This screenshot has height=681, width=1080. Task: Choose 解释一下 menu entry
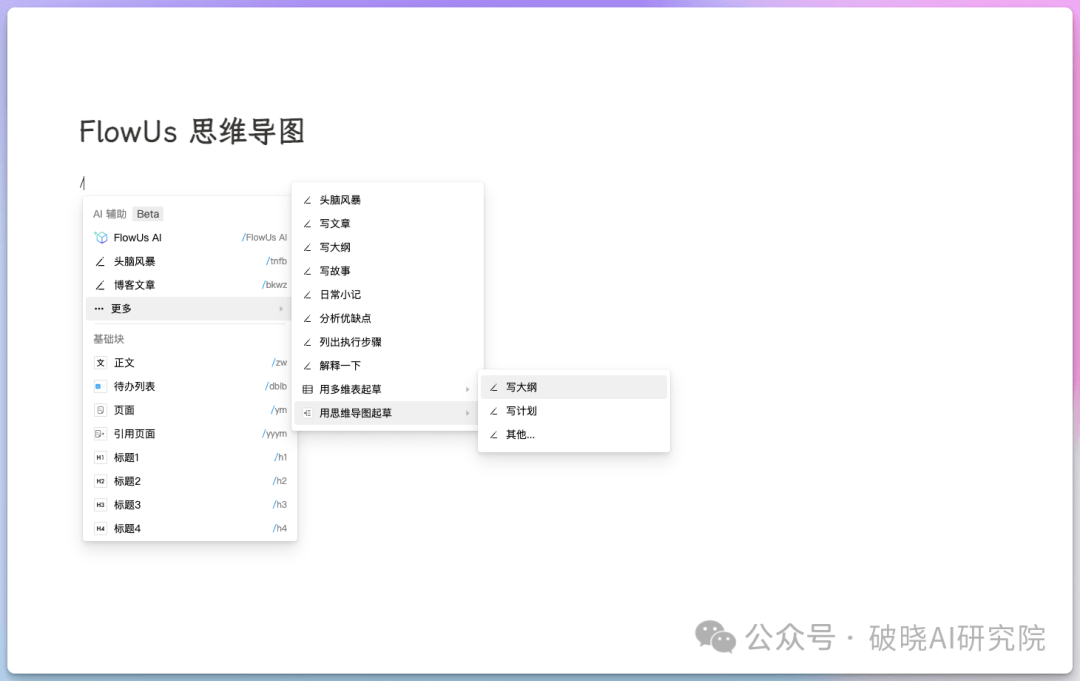click(x=387, y=366)
